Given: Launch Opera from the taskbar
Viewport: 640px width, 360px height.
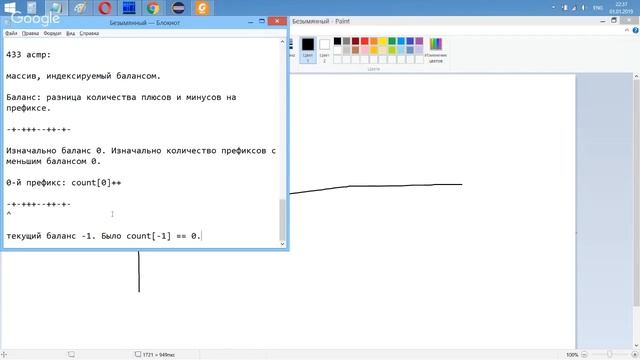Looking at the screenshot, I should point(105,8).
